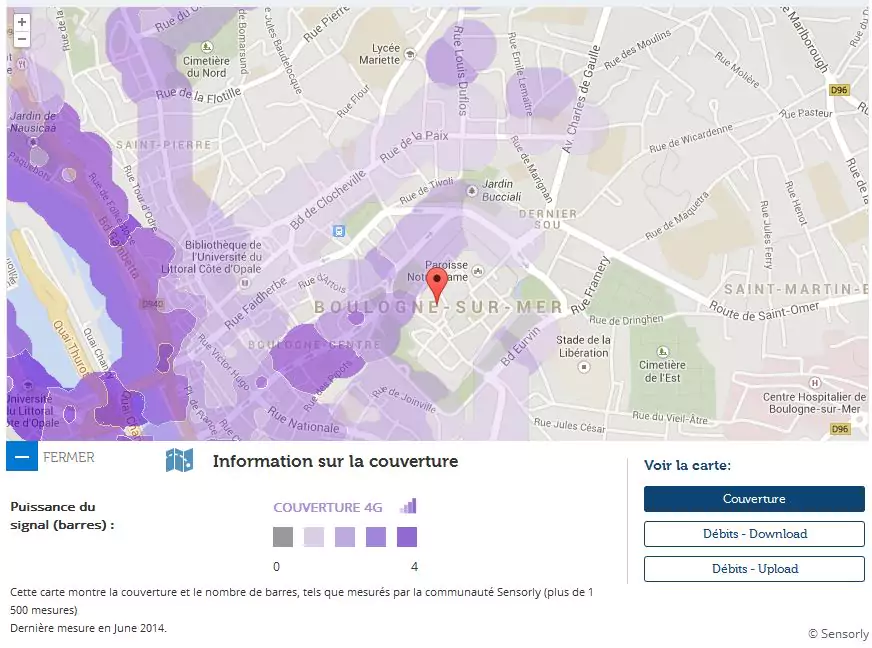The width and height of the screenshot is (872, 648).
Task: Zoom in the map with plus button
Action: tap(22, 21)
